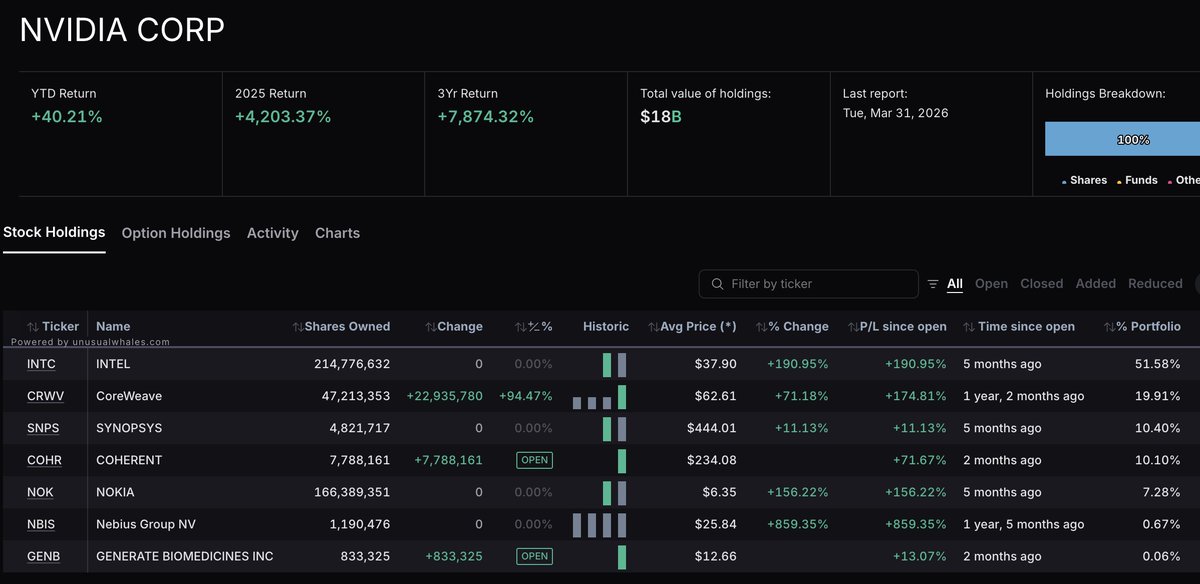Screen dimensions: 1200x584
Task: Click the 2025 Return value +4,203.37%
Action: pyautogui.click(x=283, y=117)
